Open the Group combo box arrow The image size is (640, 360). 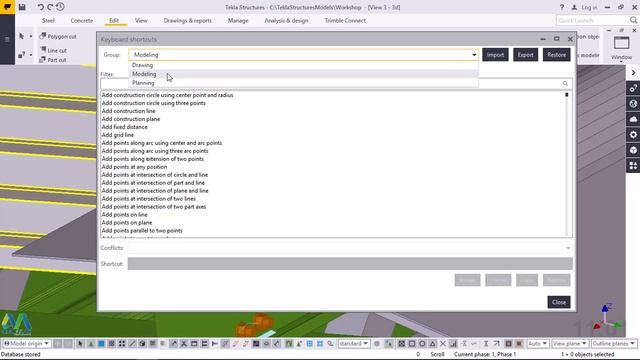(x=474, y=55)
